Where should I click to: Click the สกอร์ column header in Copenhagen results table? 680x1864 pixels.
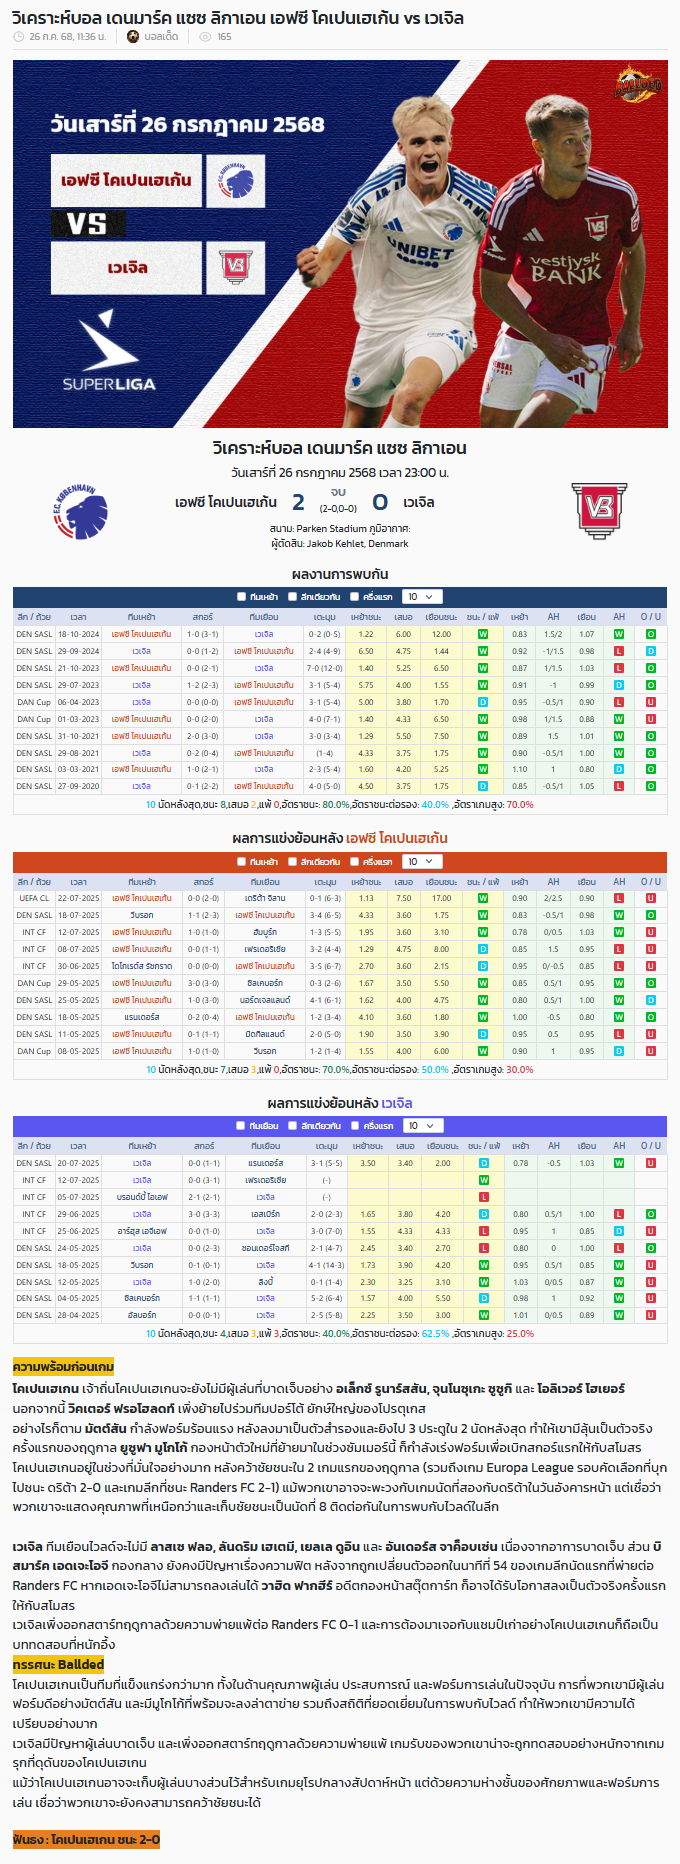(203, 882)
